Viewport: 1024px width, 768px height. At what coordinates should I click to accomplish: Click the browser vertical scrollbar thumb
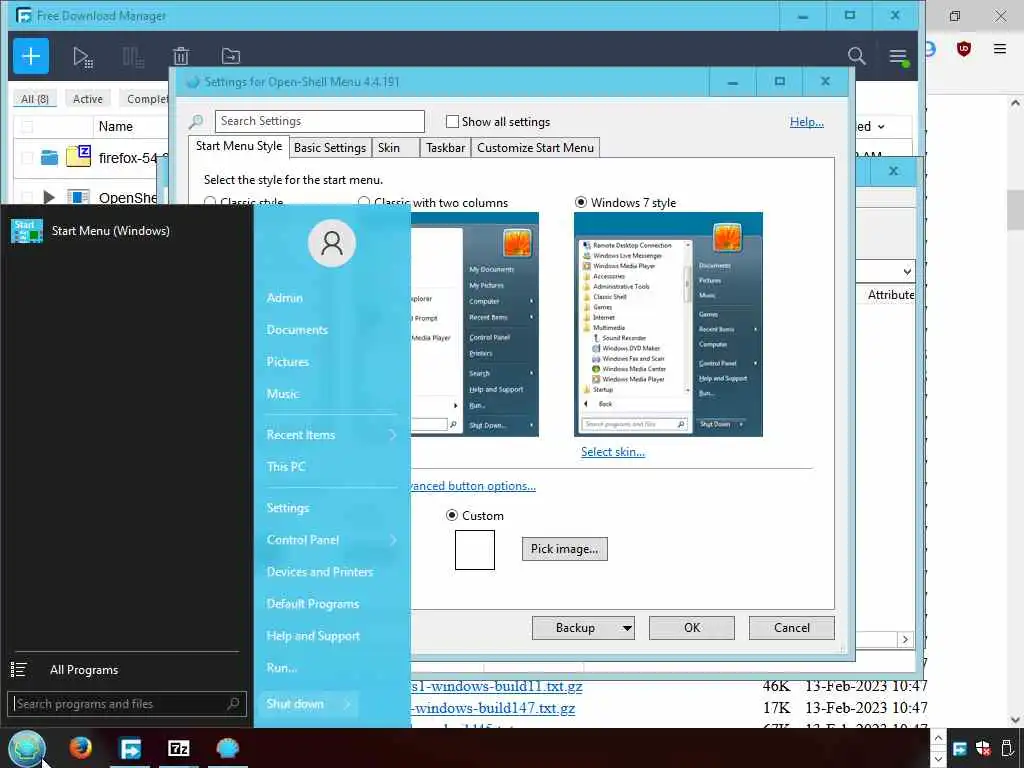1015,212
